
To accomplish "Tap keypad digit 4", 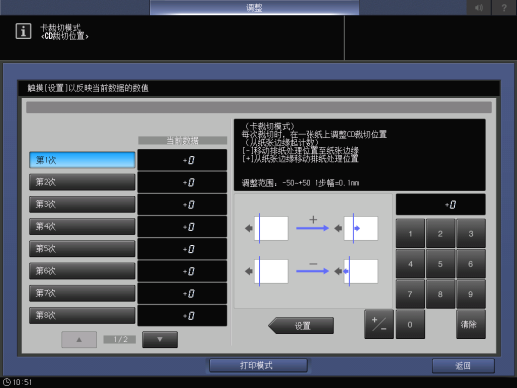I will point(410,264).
